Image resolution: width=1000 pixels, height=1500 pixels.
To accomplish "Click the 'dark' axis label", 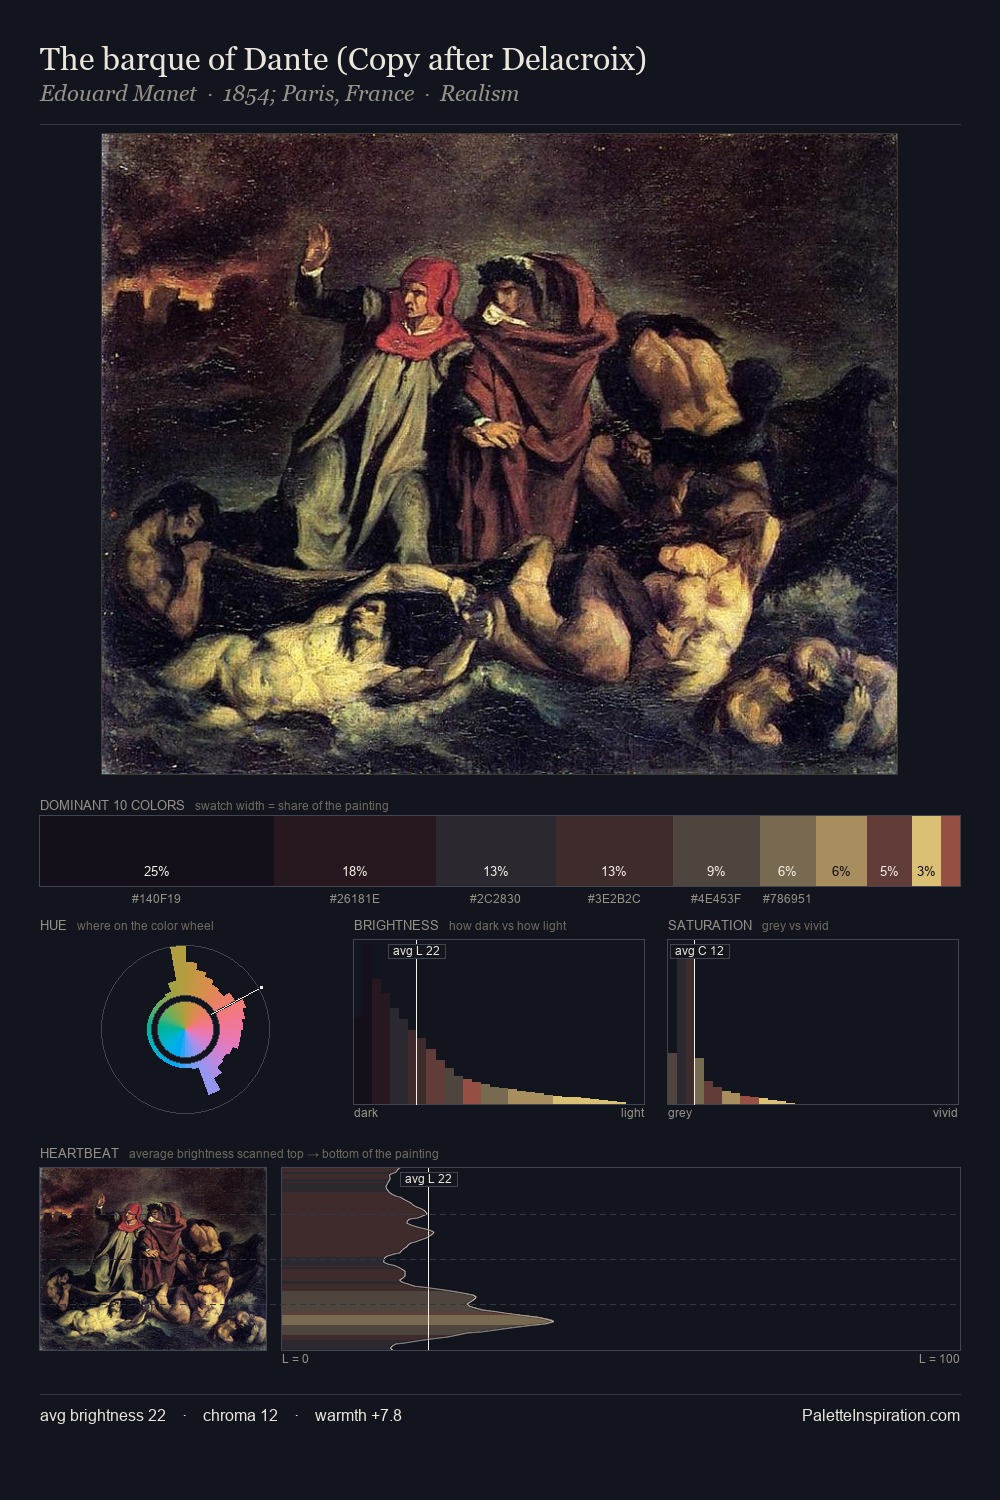I will [x=366, y=1113].
